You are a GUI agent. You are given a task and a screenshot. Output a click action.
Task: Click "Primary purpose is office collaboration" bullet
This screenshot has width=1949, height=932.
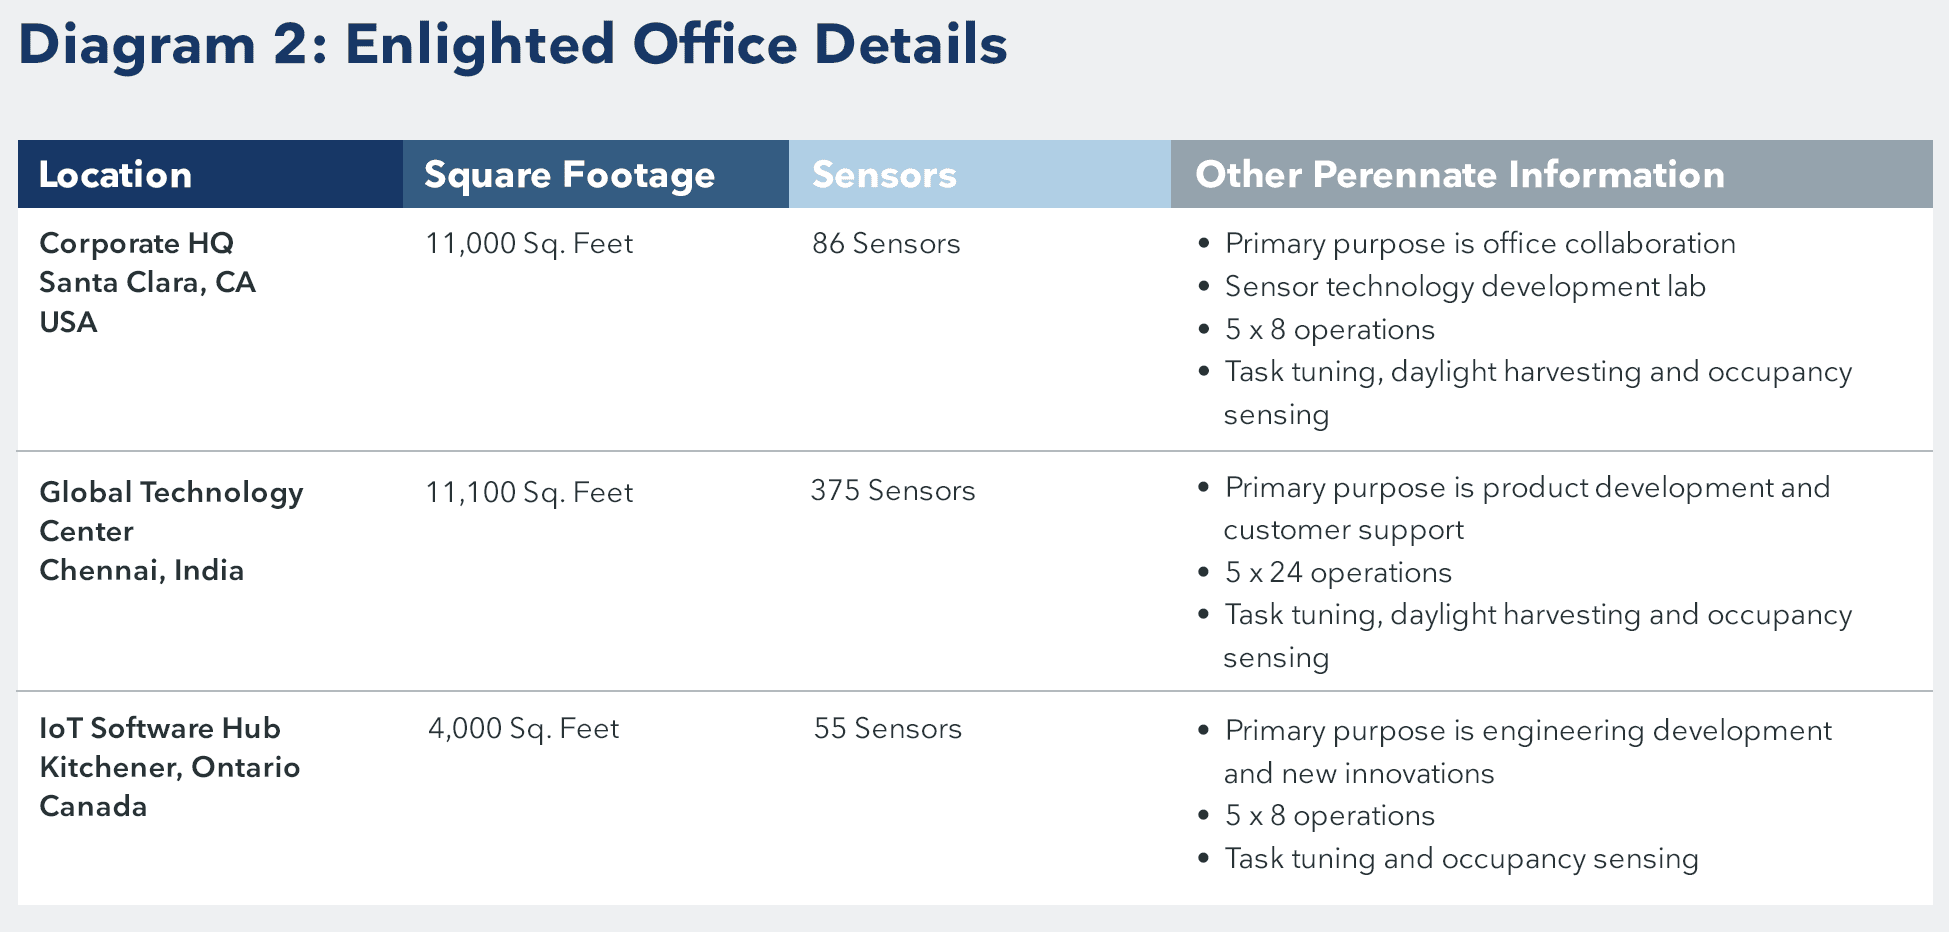point(1479,244)
